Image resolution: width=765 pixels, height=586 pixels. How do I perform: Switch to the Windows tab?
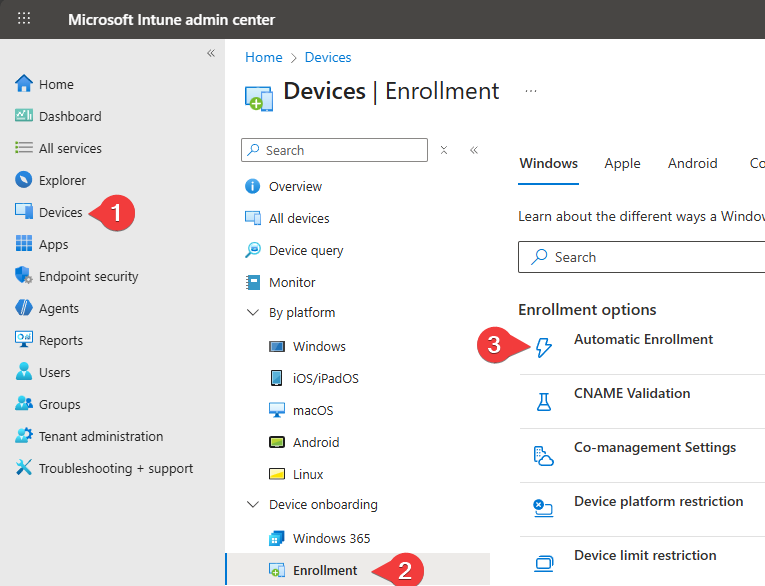pyautogui.click(x=548, y=163)
